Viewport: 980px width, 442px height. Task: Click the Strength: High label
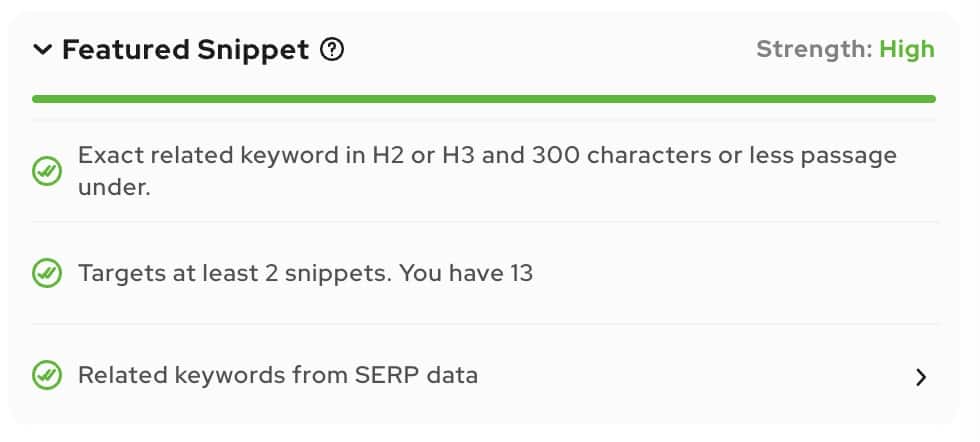pyautogui.click(x=846, y=49)
